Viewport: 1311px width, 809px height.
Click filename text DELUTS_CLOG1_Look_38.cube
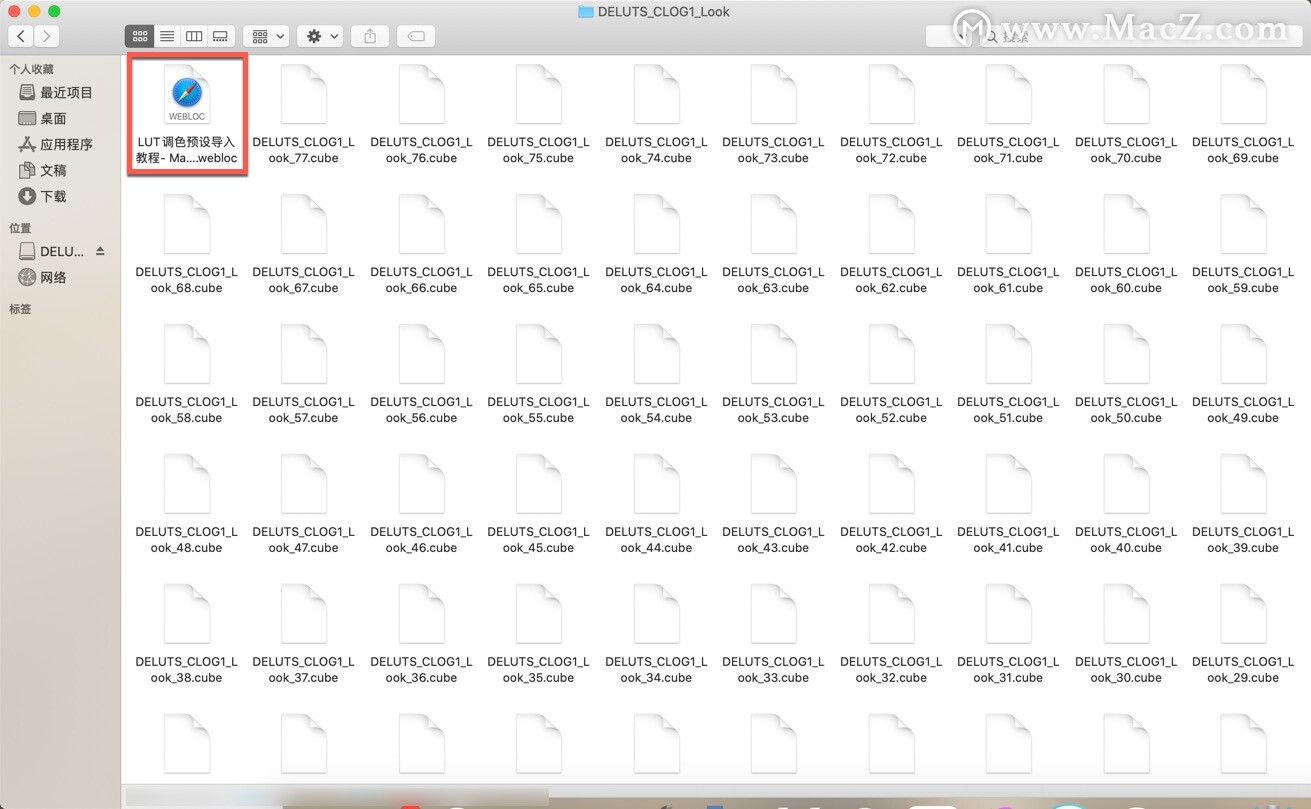[187, 670]
